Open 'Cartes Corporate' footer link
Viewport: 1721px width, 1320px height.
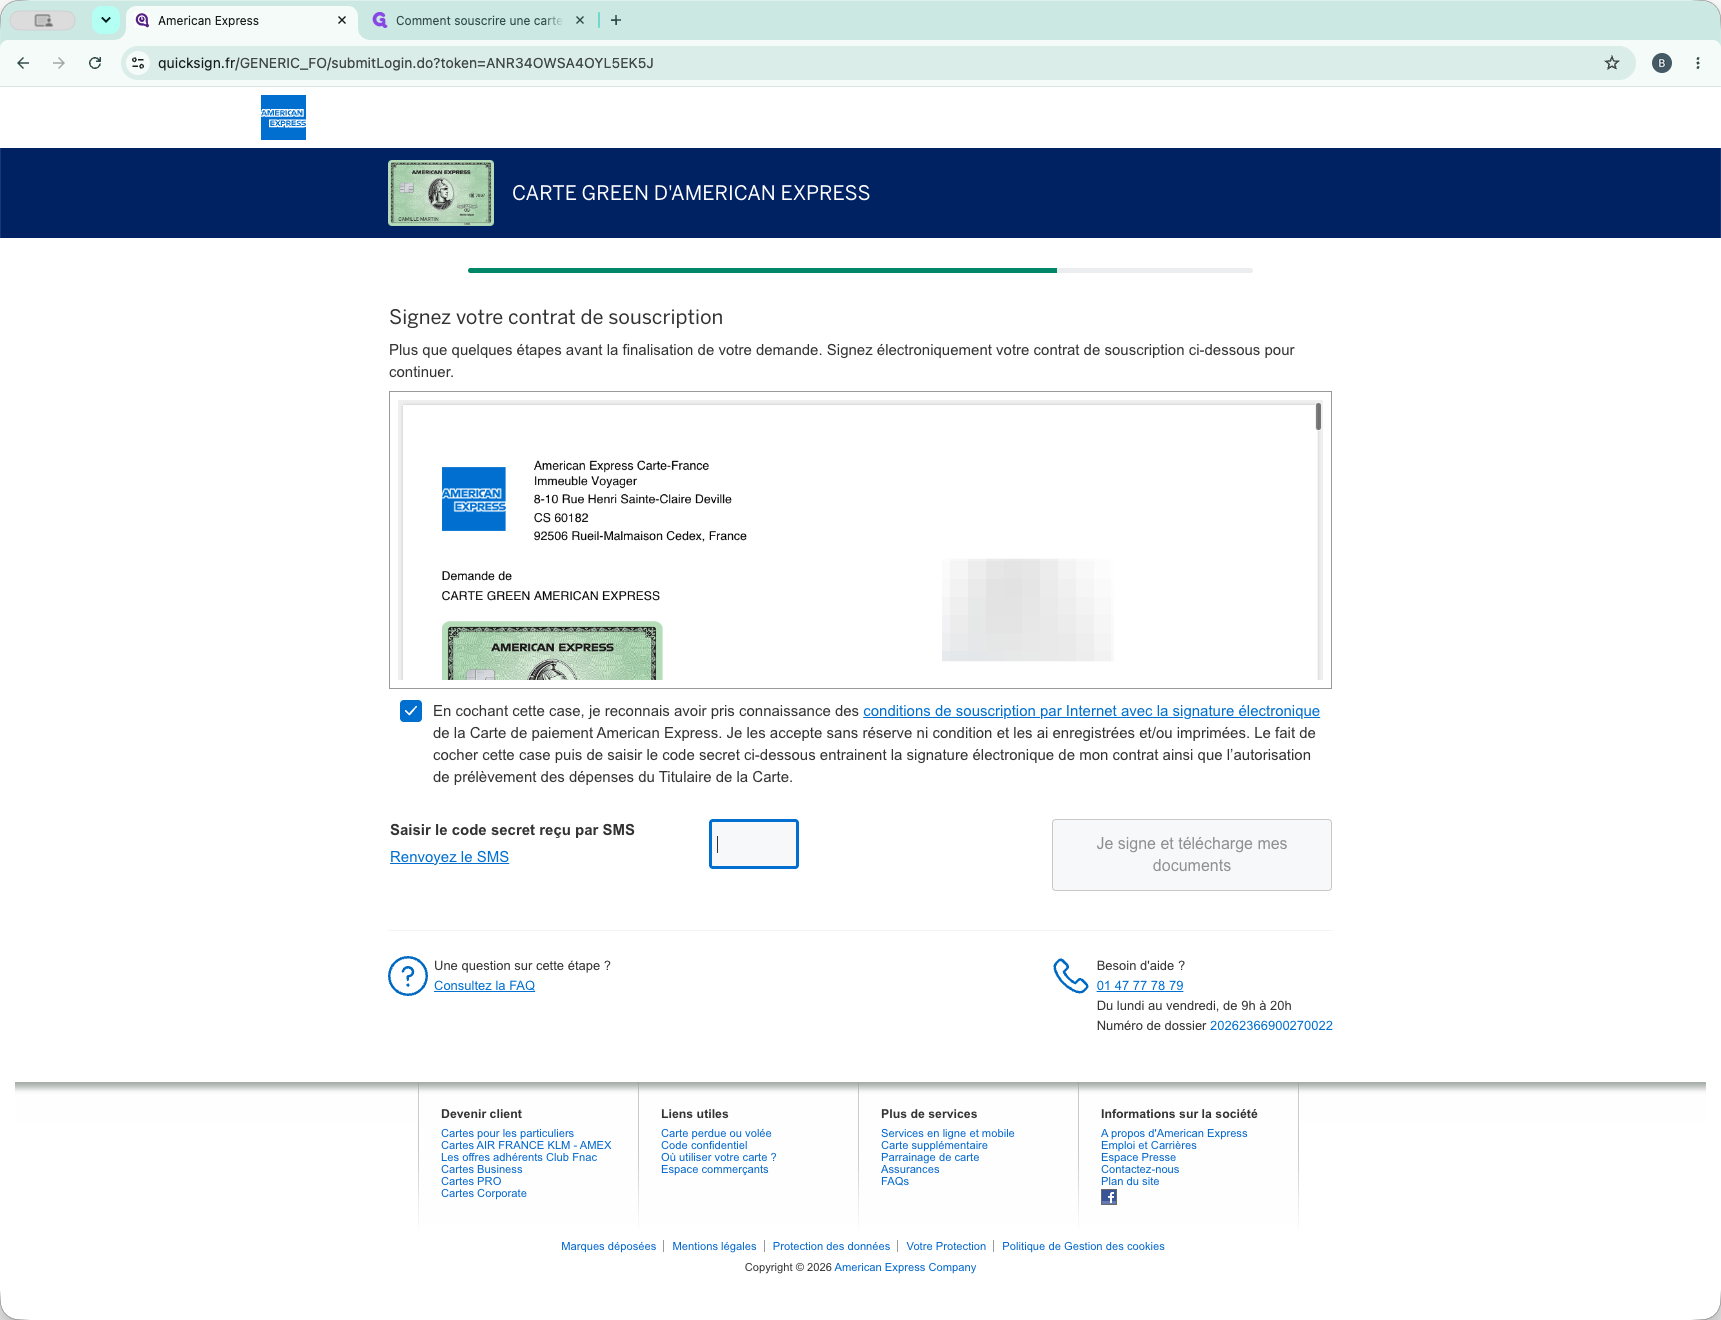tap(483, 1193)
